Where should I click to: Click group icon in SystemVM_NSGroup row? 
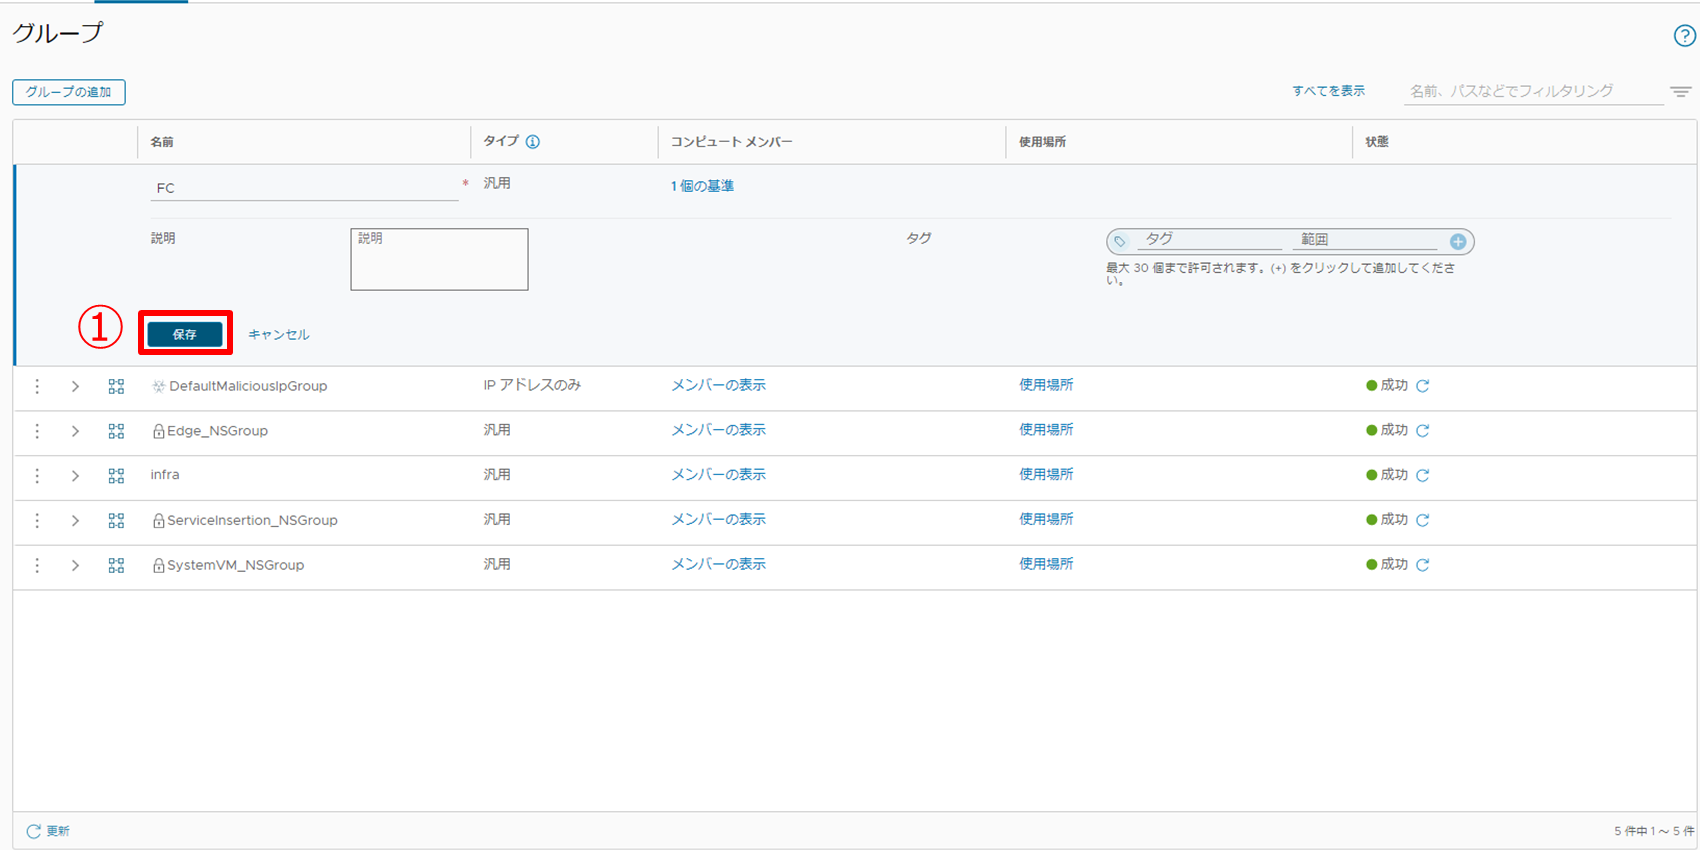click(x=116, y=566)
